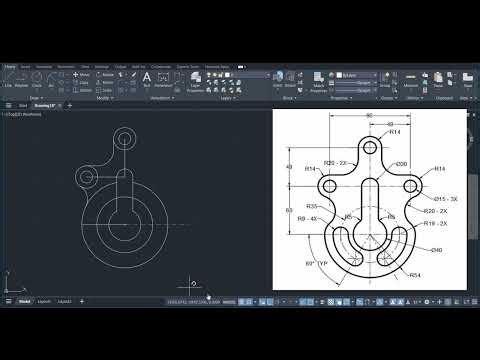Switch to the Insert ribbon tab
480x360 pixels.
pos(25,67)
